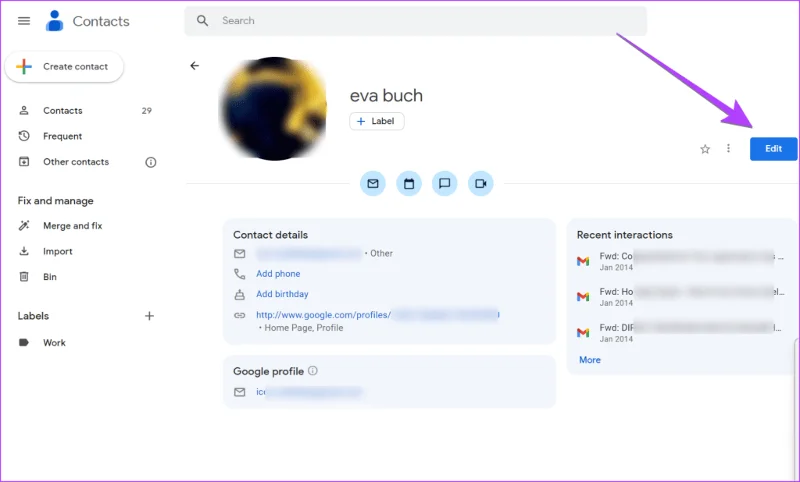The width and height of the screenshot is (800, 482).
Task: Click the phone icon in Contact details
Action: (239, 274)
